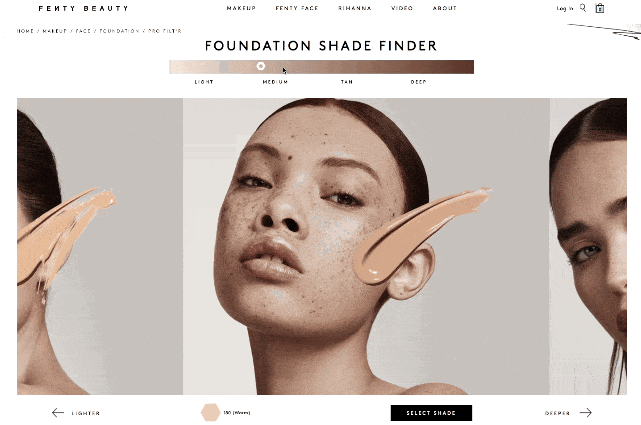The height and width of the screenshot is (425, 641).
Task: Open the Fenty Face menu
Action: (x=297, y=8)
